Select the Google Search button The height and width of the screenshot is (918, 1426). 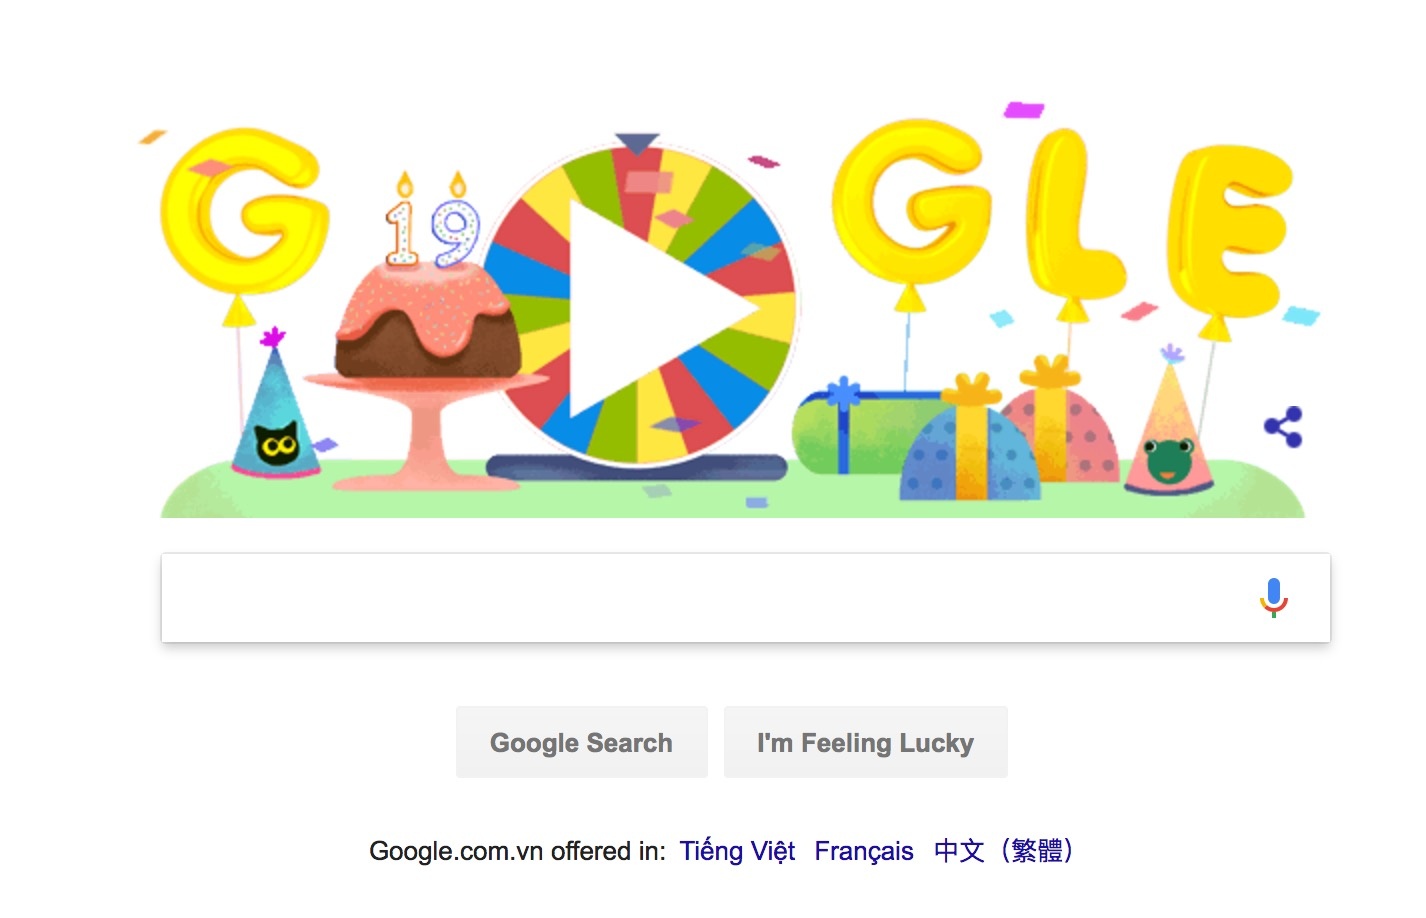(581, 742)
